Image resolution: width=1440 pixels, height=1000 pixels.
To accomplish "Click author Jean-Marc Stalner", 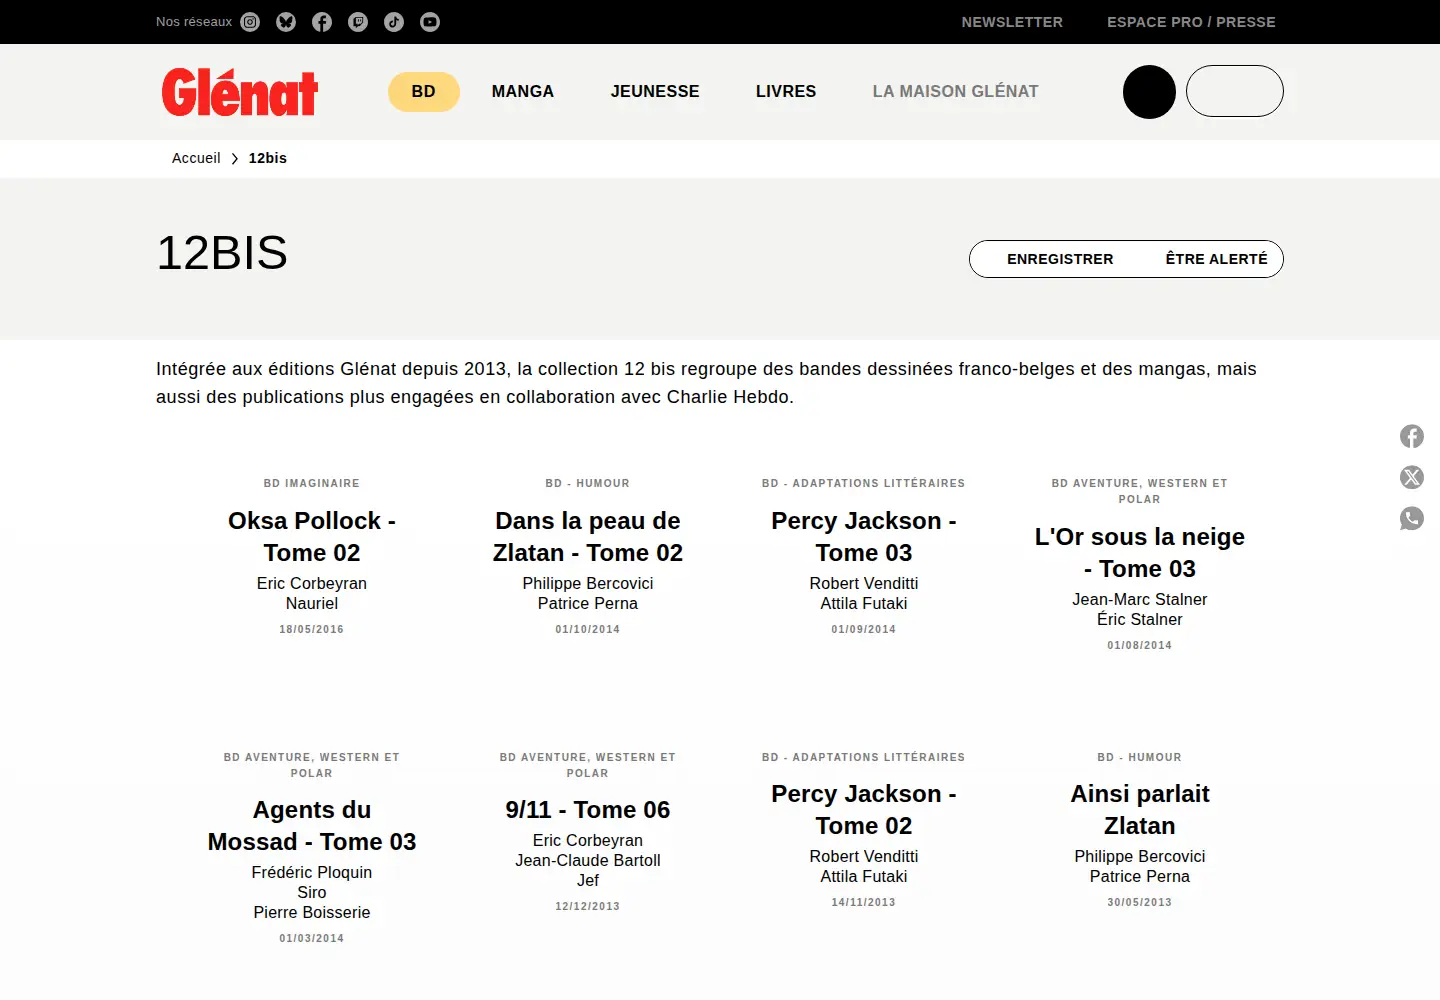I will click(x=1140, y=599).
